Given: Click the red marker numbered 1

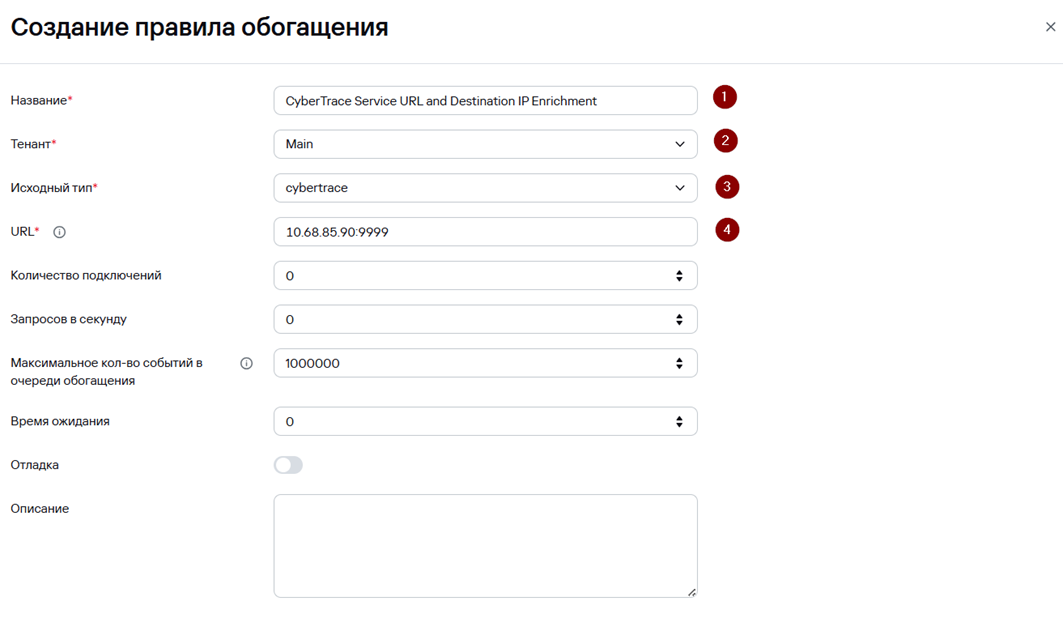Looking at the screenshot, I should pos(724,97).
